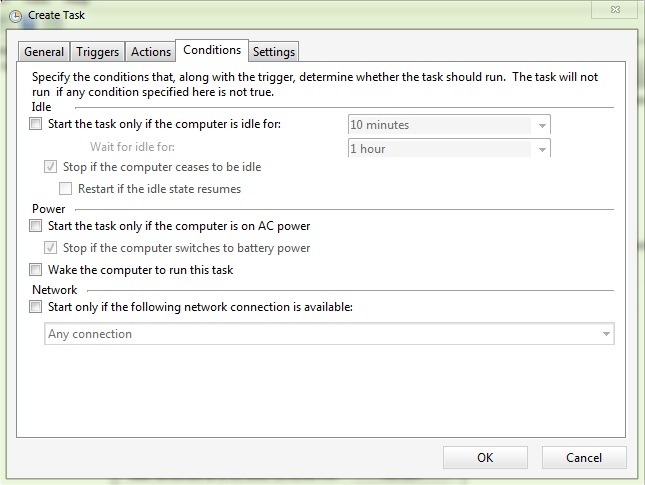Check Restart if the idle state resumes
Screen dimensions: 645x485
click(65, 188)
